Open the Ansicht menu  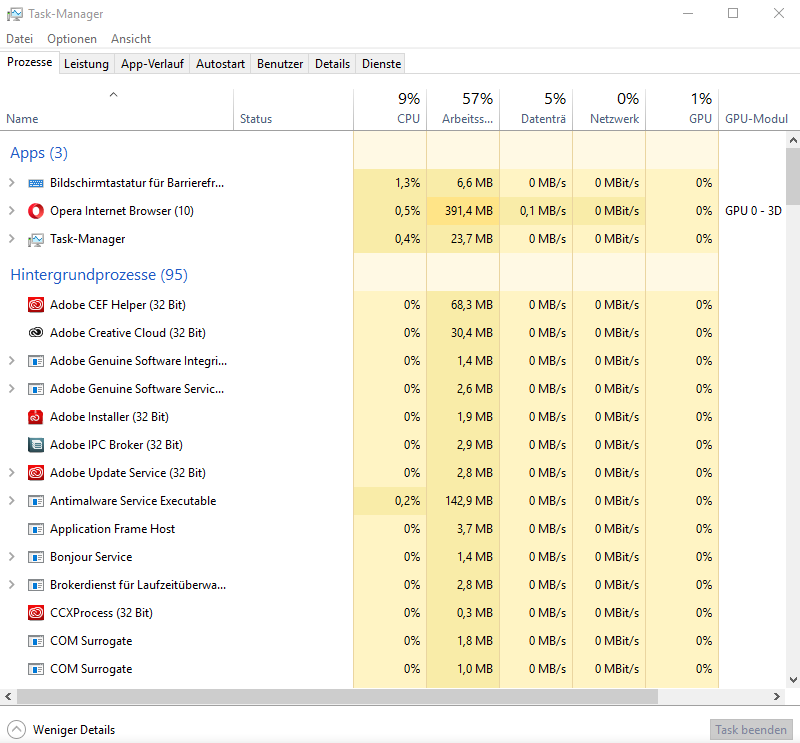[x=131, y=39]
